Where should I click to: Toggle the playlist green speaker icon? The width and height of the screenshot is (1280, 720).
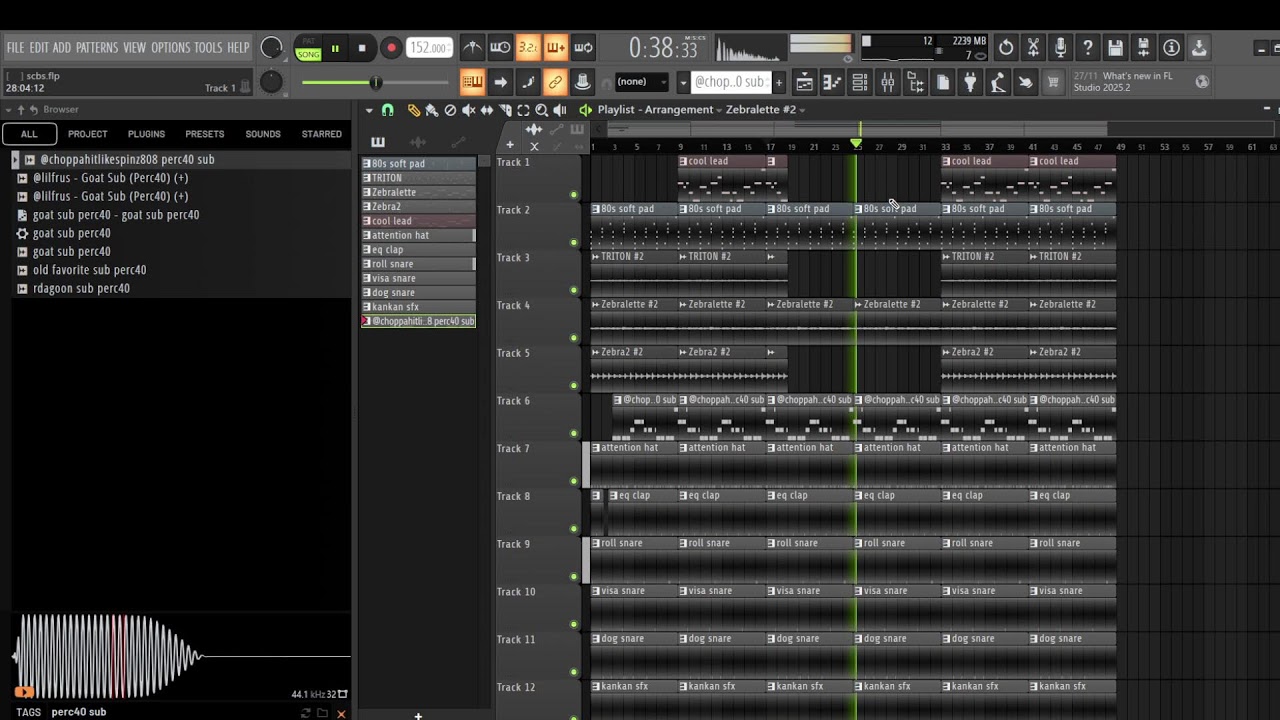click(585, 110)
